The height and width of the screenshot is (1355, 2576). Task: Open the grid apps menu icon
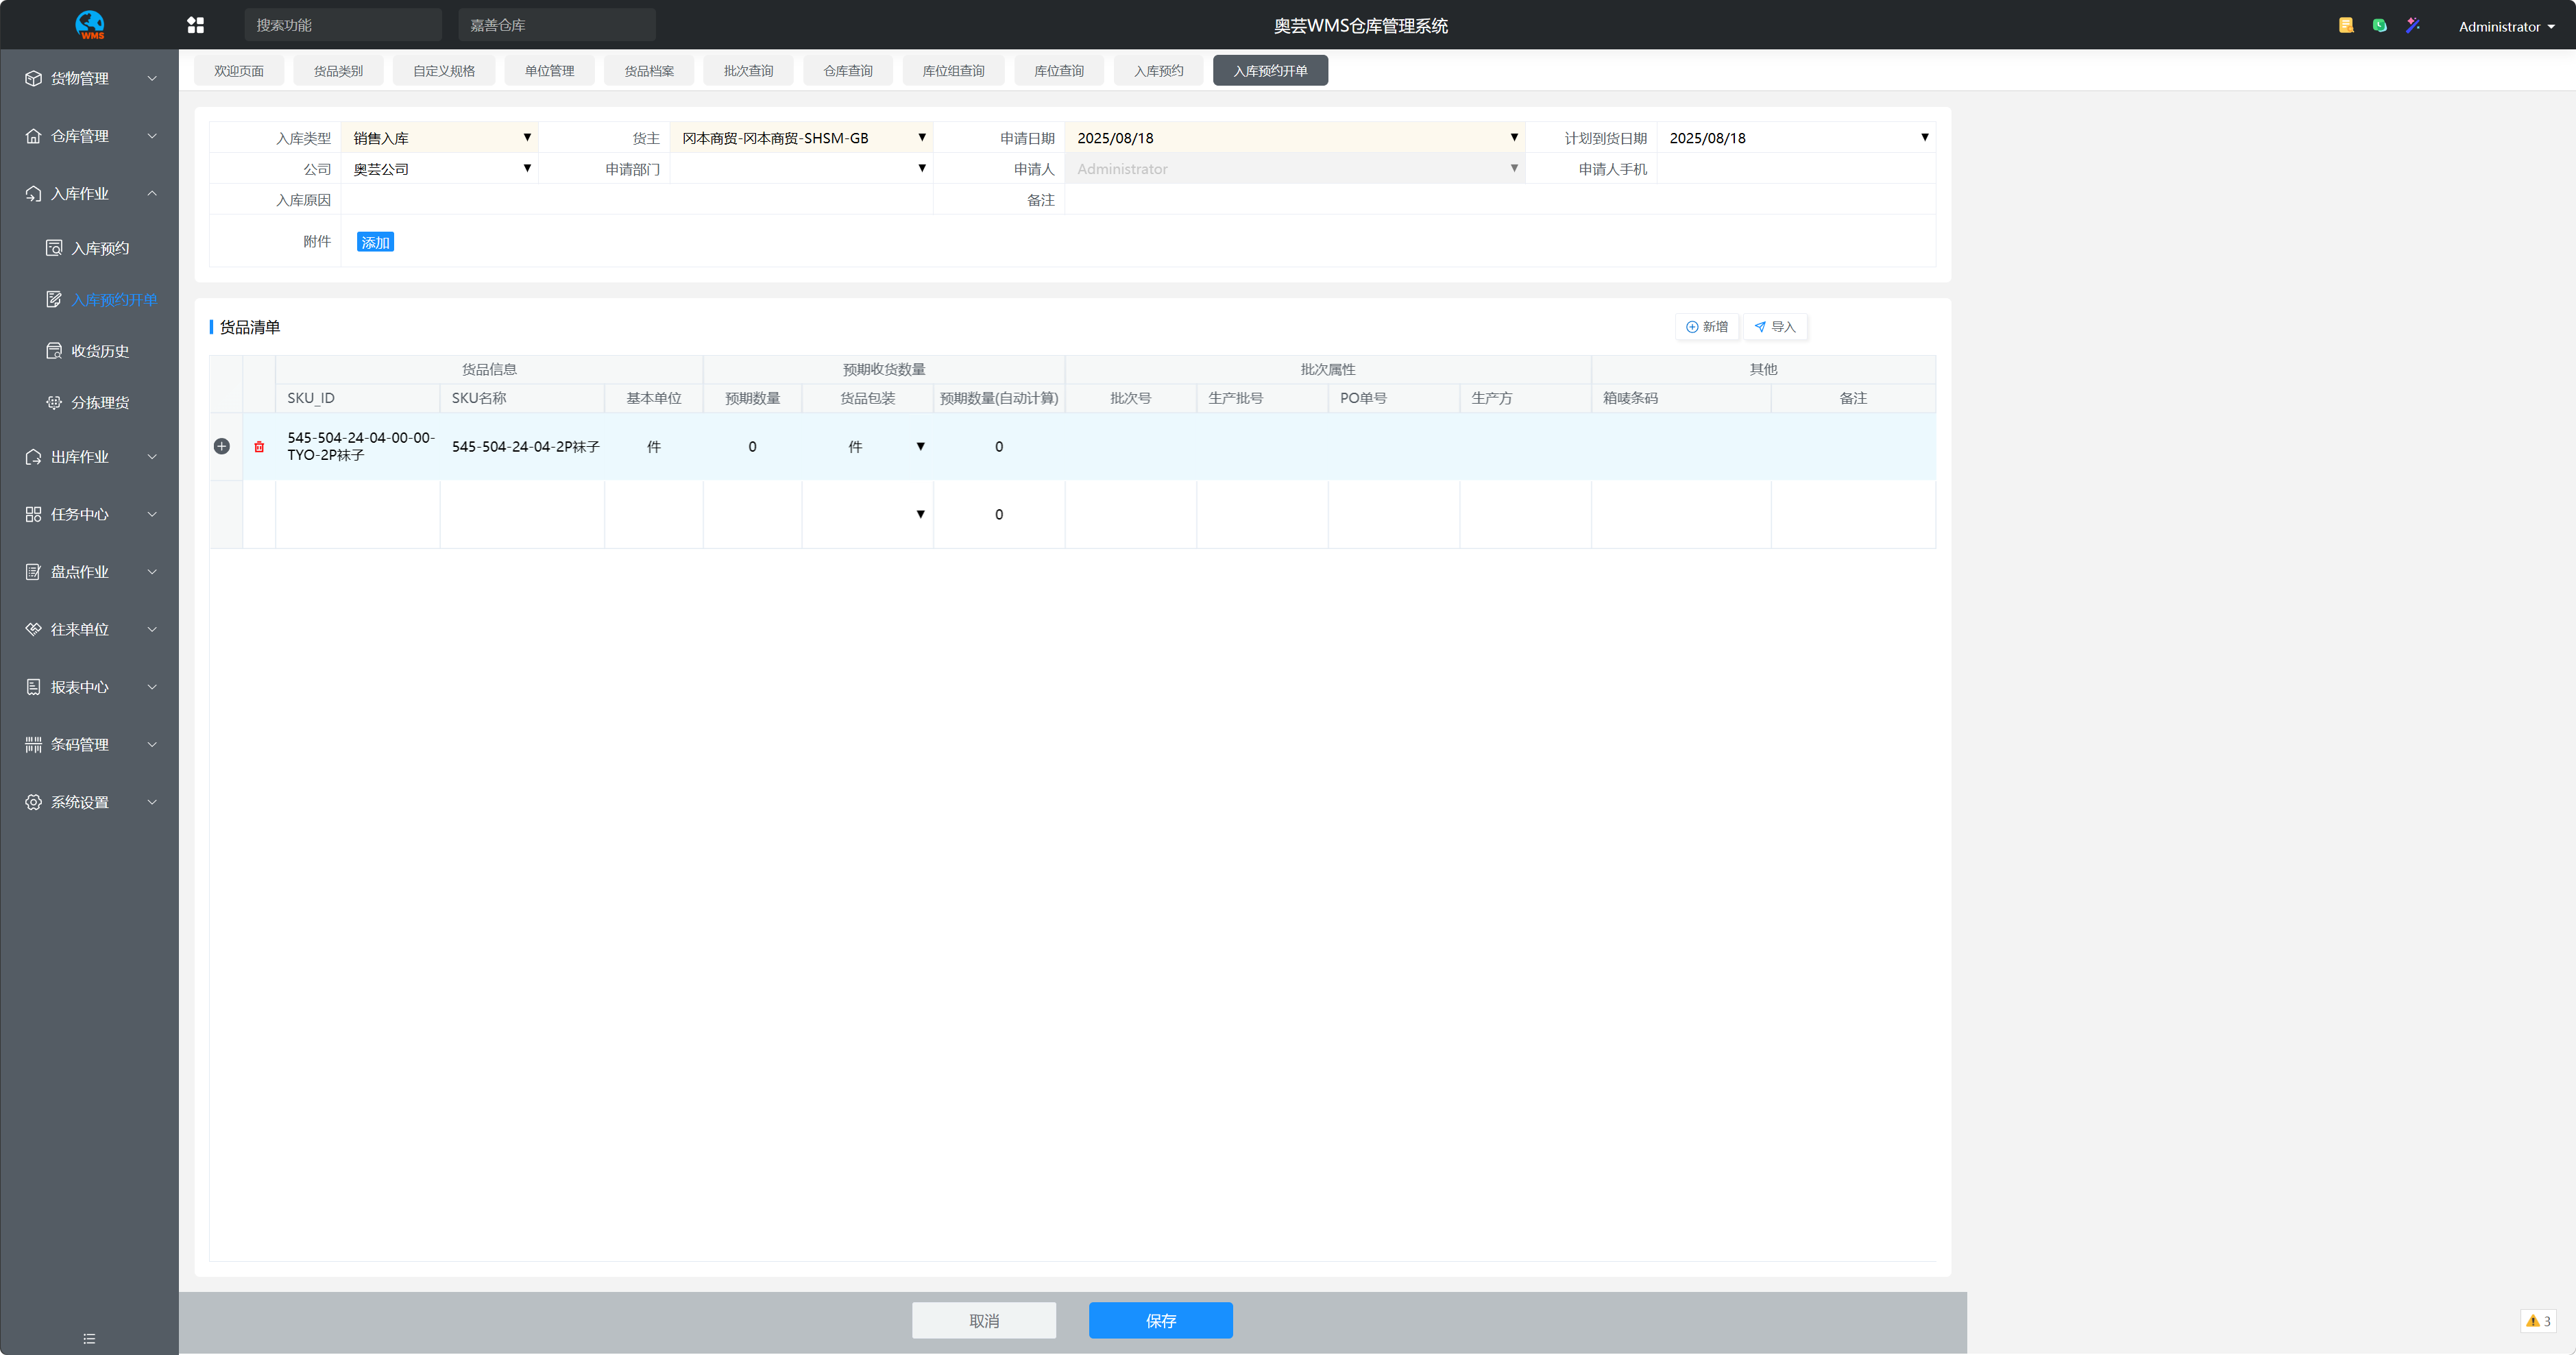pyautogui.click(x=196, y=25)
